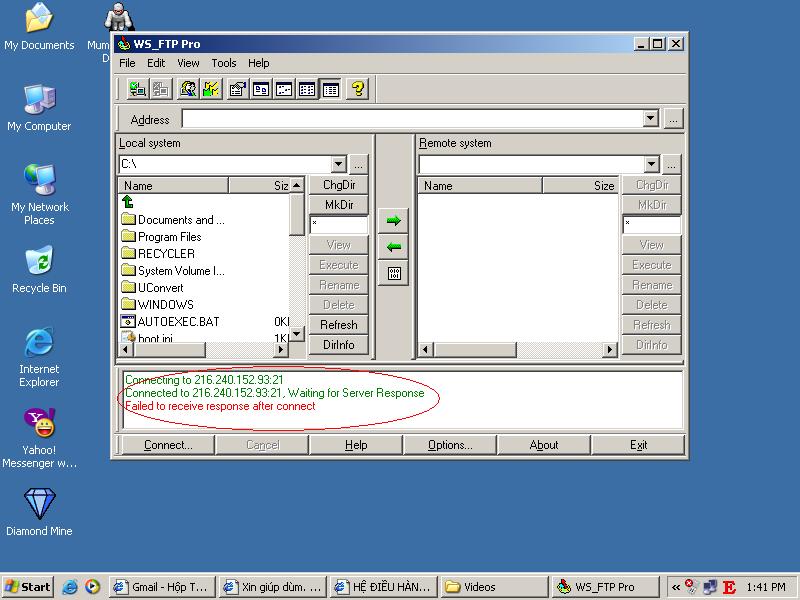Click the remote horizontal scroll right arrow
Screen dimensions: 800x600
(x=610, y=349)
